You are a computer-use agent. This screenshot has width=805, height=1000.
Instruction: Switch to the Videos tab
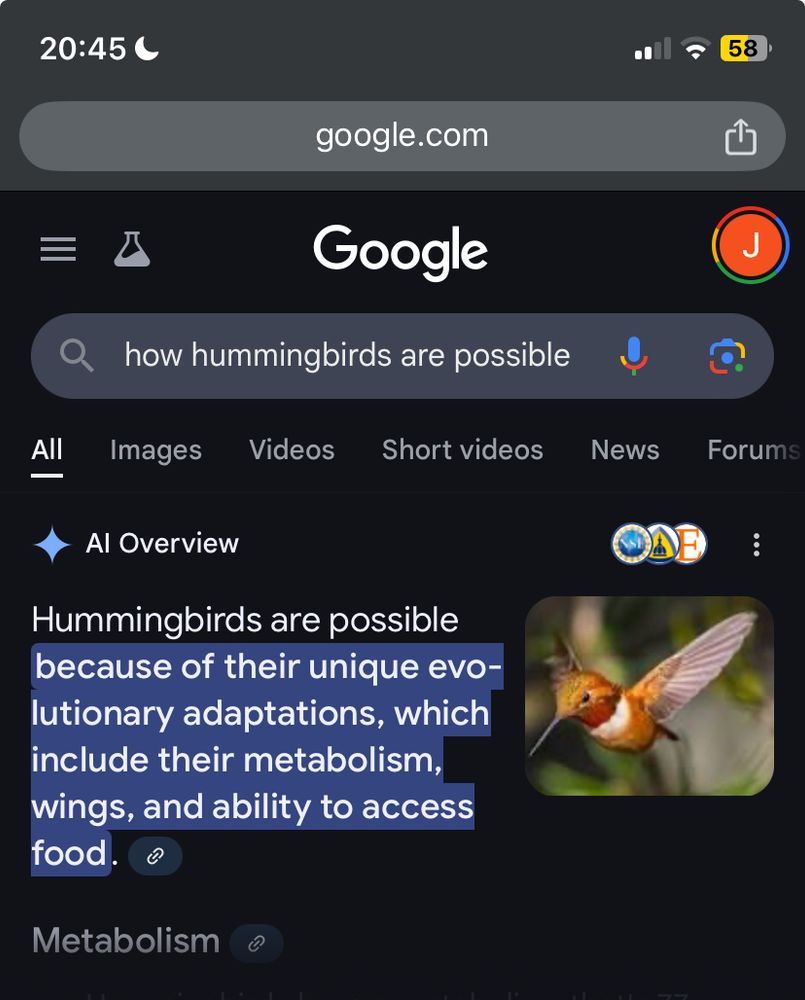[292, 450]
